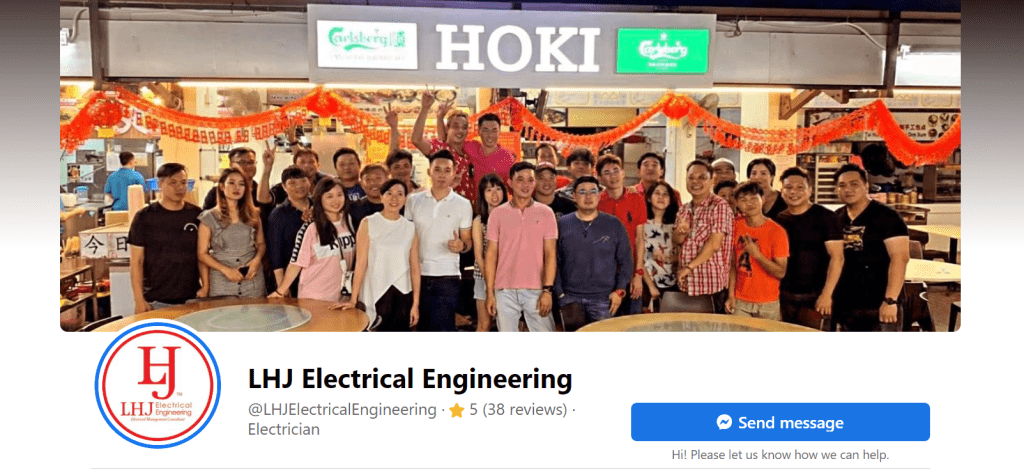Open the LHJ circular logo profile picture
This screenshot has width=1024, height=475.
pos(157,385)
